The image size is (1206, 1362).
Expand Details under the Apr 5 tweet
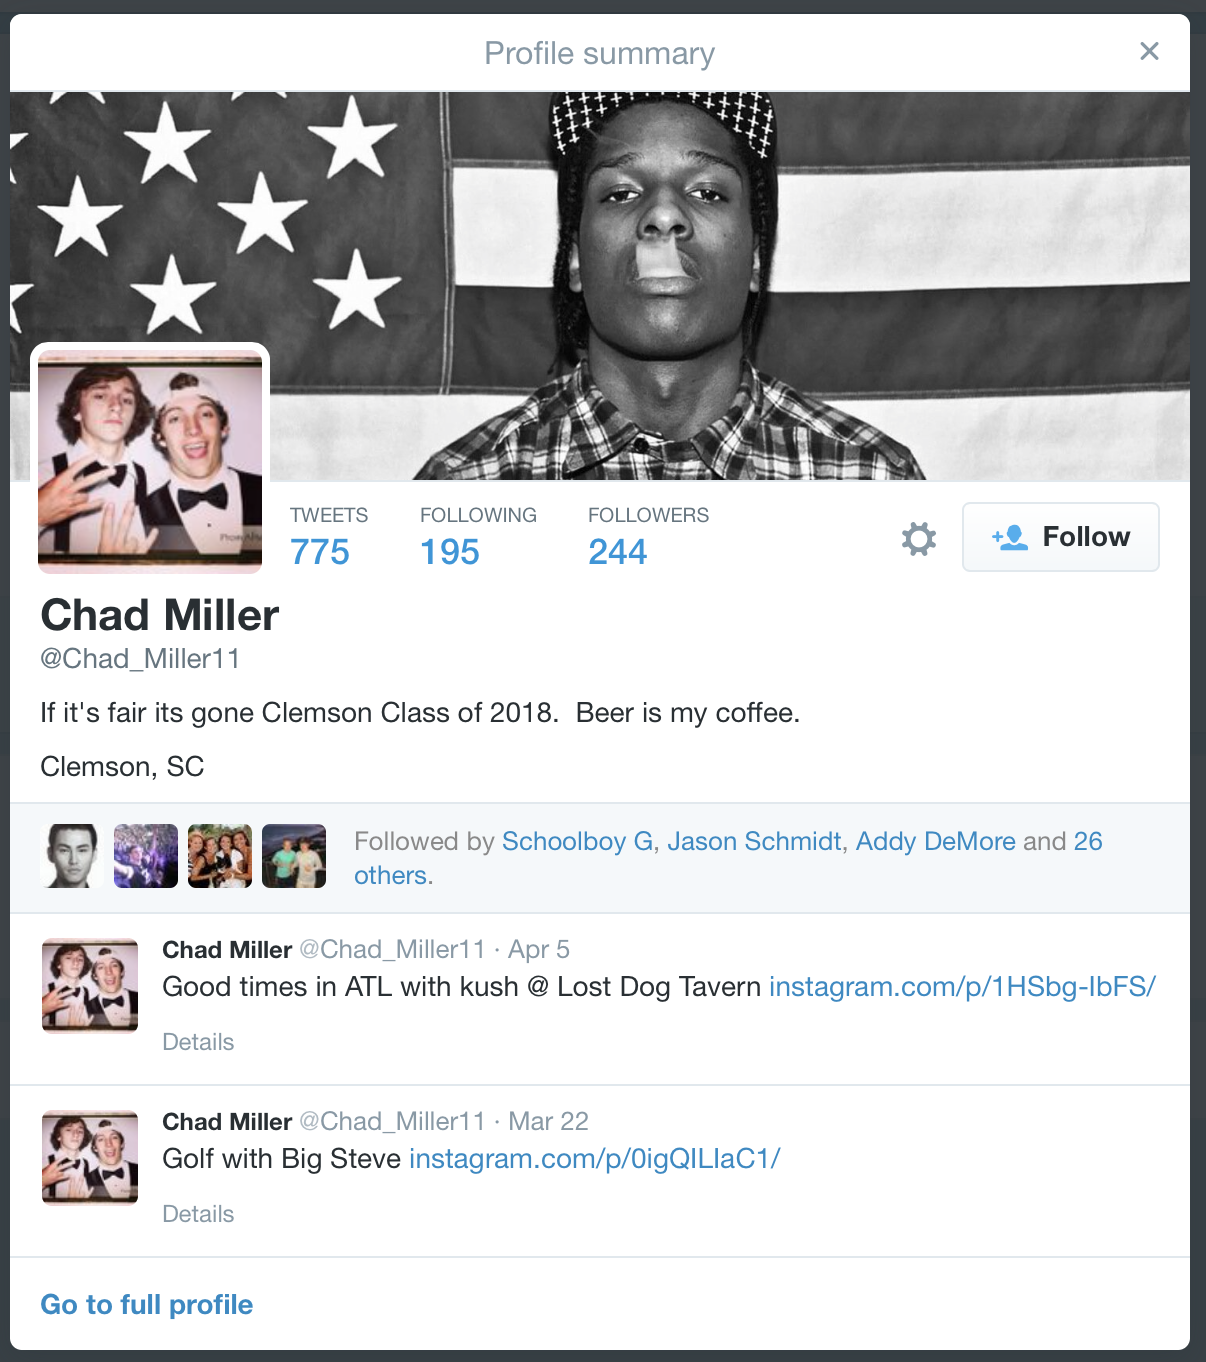198,1042
